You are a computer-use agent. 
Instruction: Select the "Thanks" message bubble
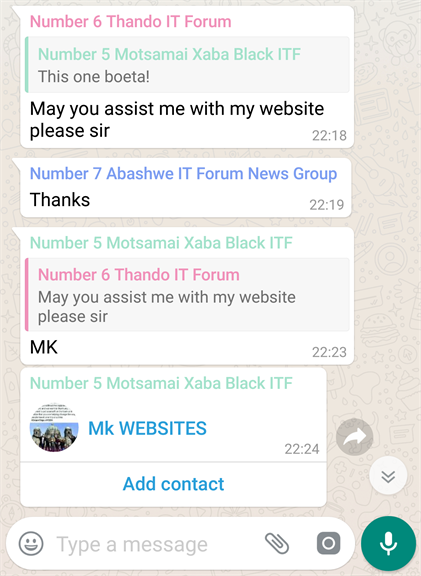[186, 188]
